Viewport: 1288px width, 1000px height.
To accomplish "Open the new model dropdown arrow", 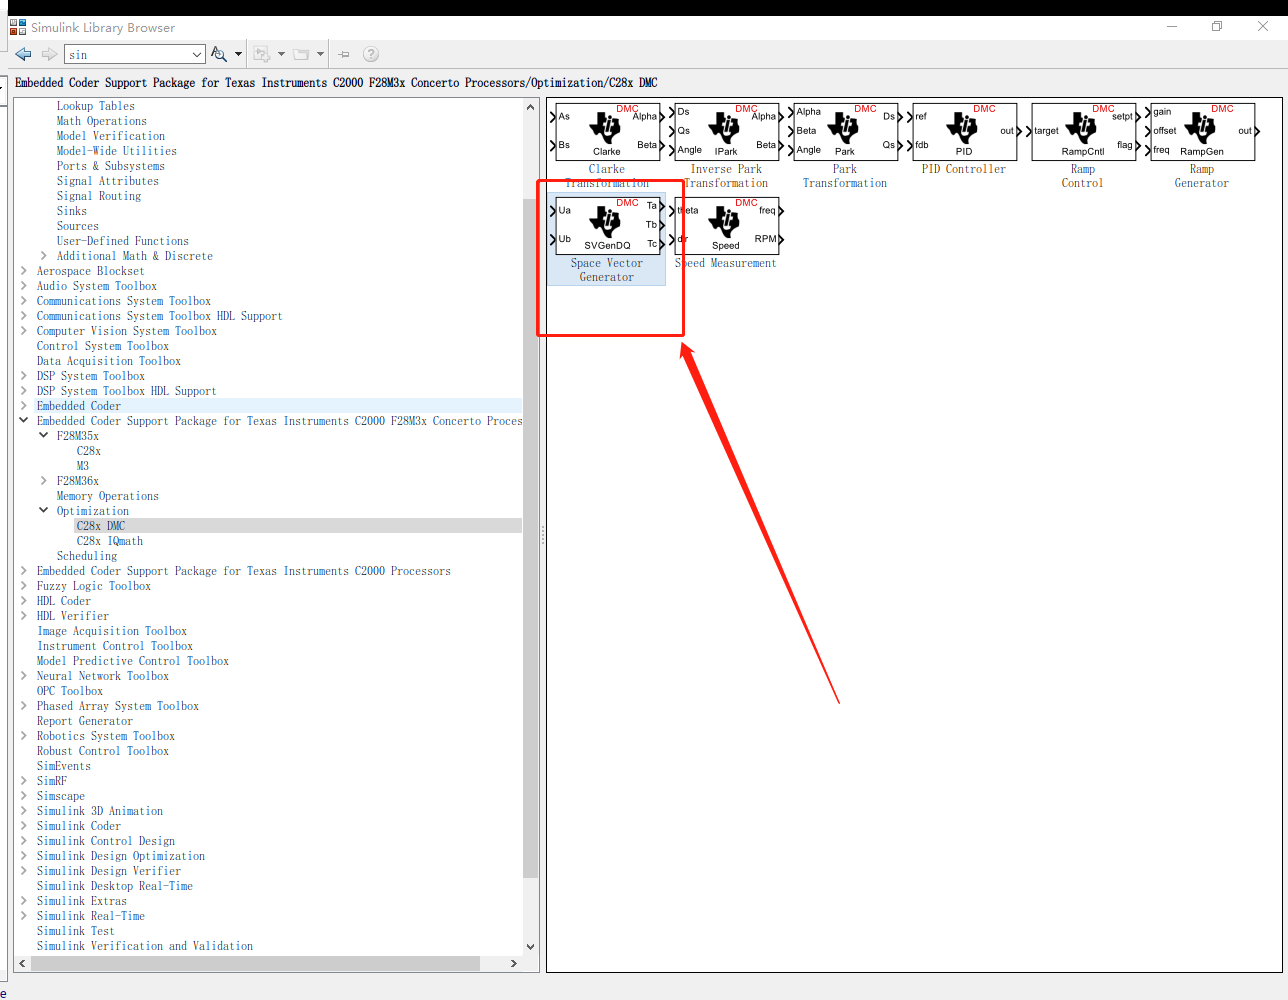I will pos(281,54).
